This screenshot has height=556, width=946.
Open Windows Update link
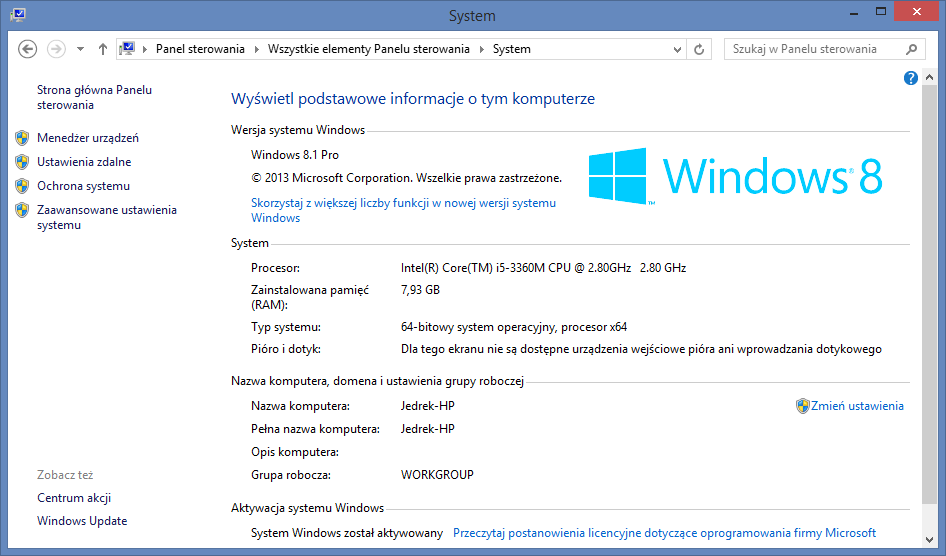pyautogui.click(x=82, y=520)
